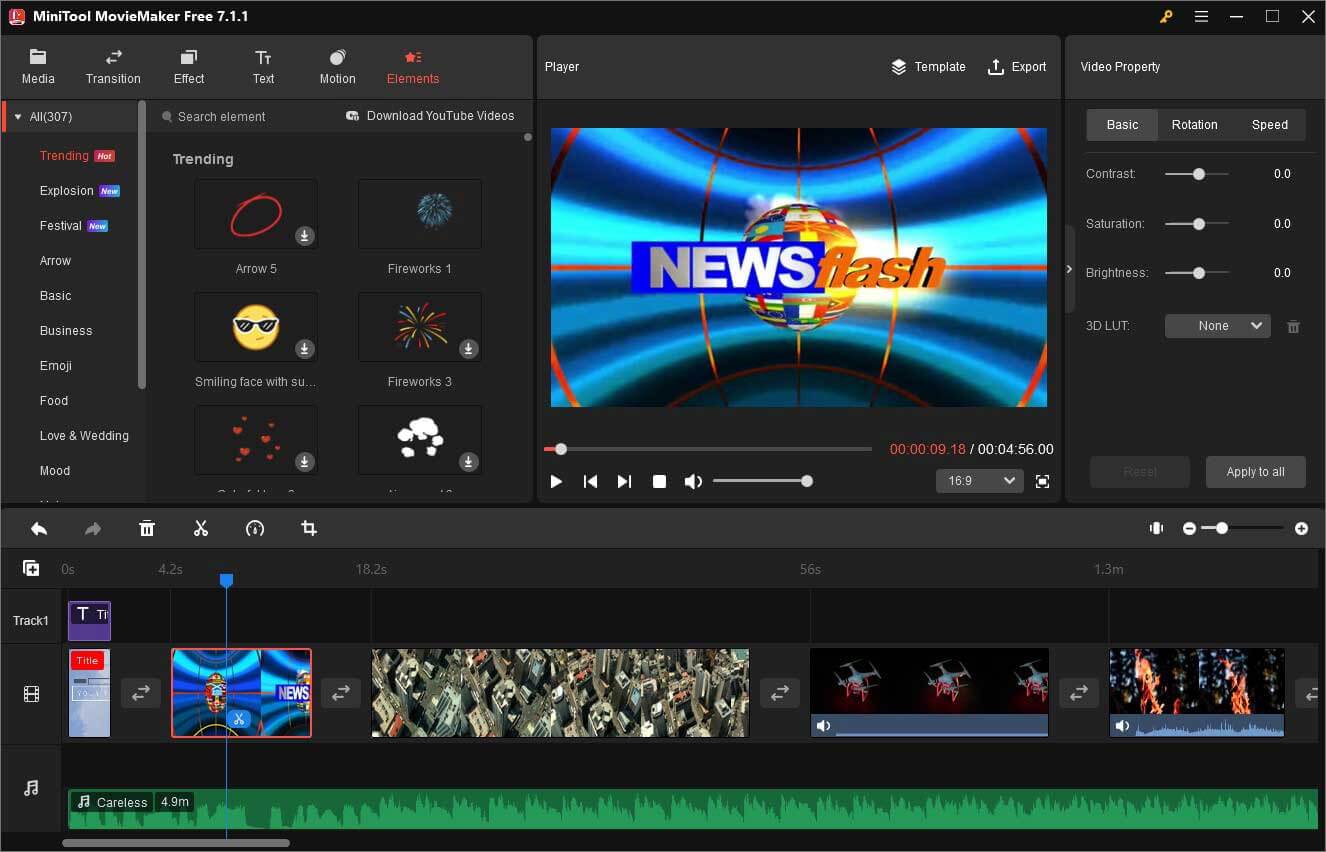Click Download YouTube Videos link

pos(430,116)
